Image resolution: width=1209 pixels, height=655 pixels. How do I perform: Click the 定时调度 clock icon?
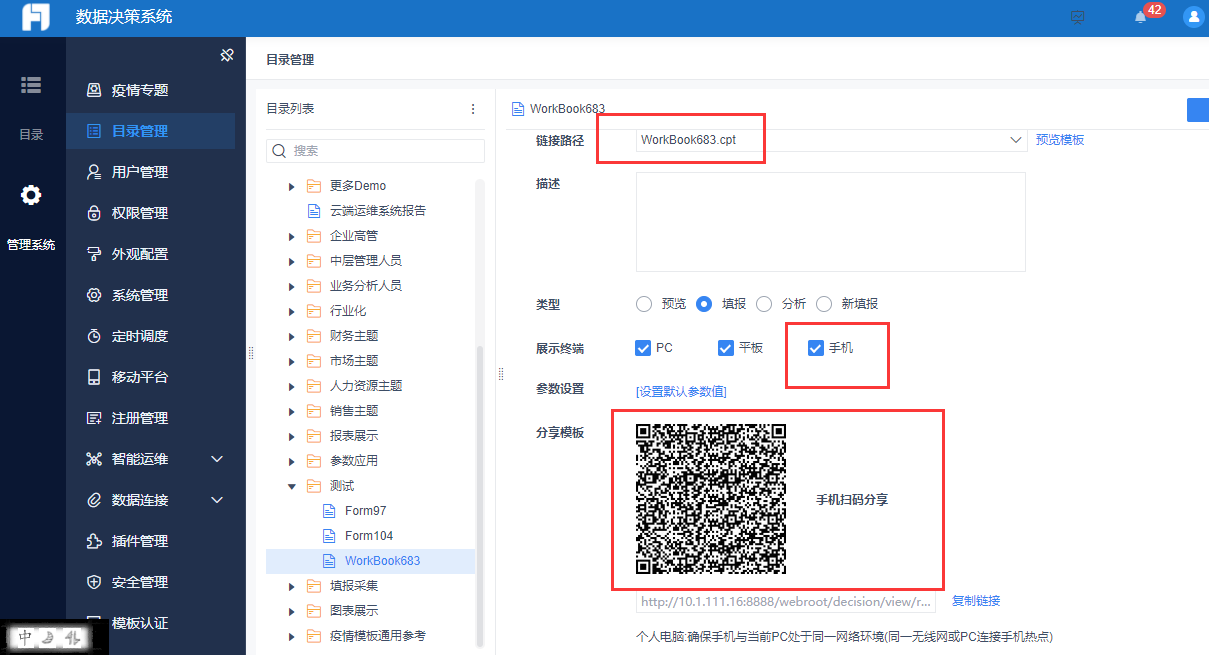[94, 336]
